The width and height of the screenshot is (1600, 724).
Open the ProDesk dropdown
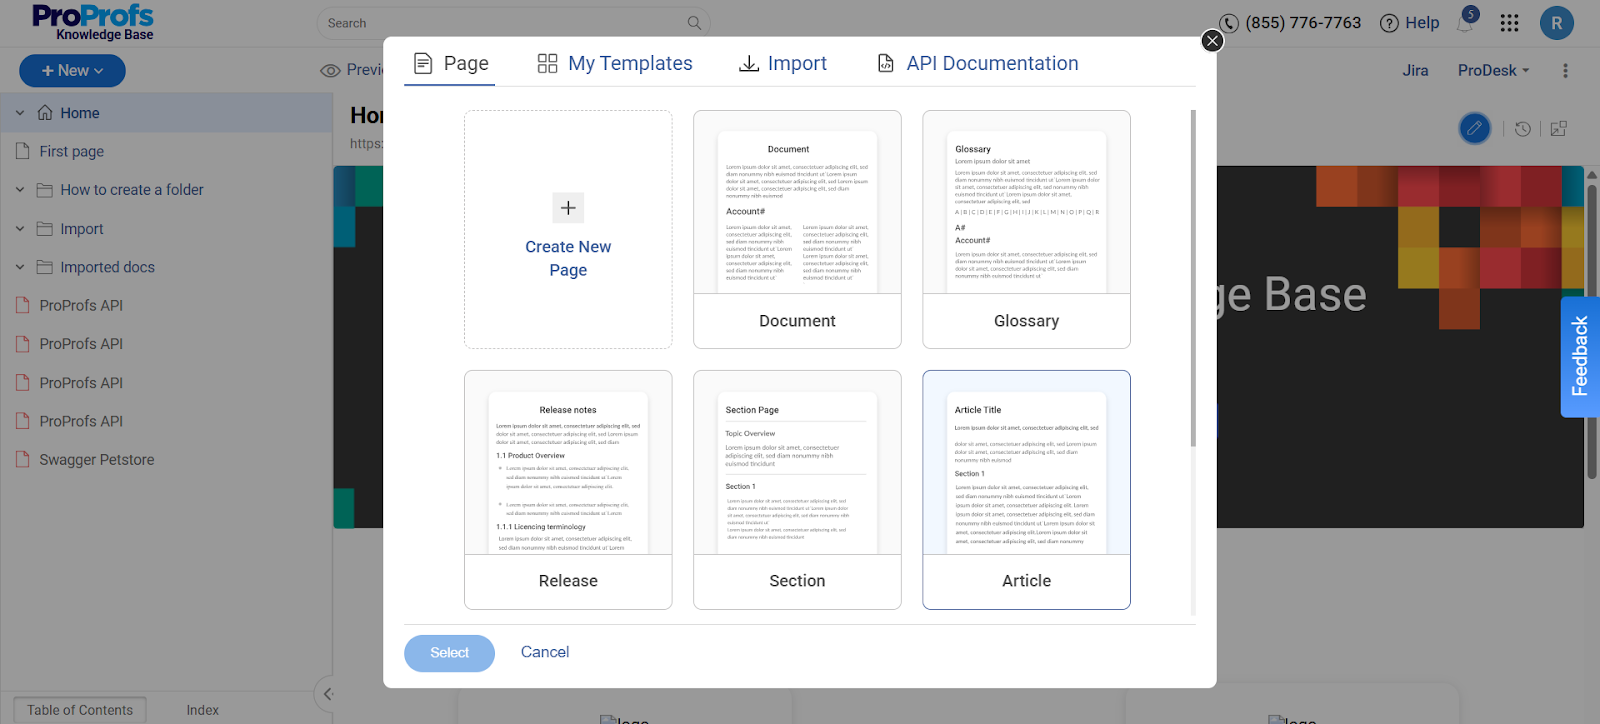[x=1493, y=71]
